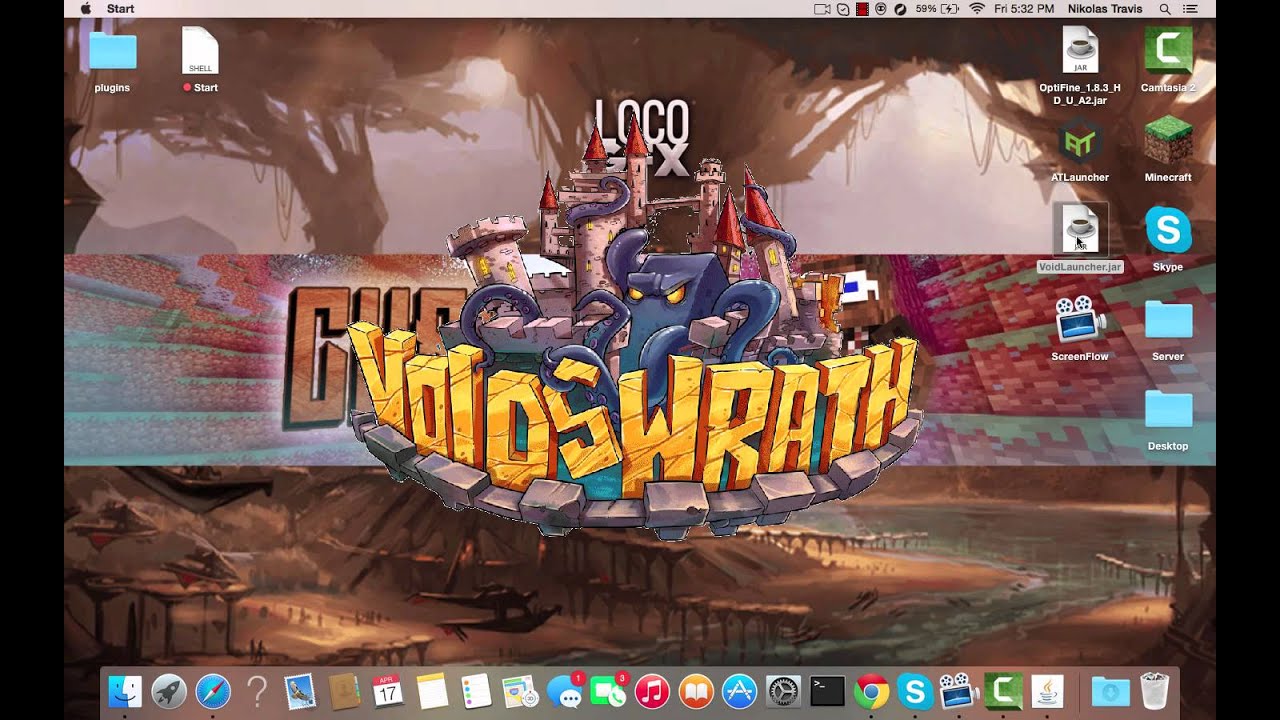This screenshot has width=1280, height=720.
Task: Open Spotlight search
Action: tap(1165, 9)
